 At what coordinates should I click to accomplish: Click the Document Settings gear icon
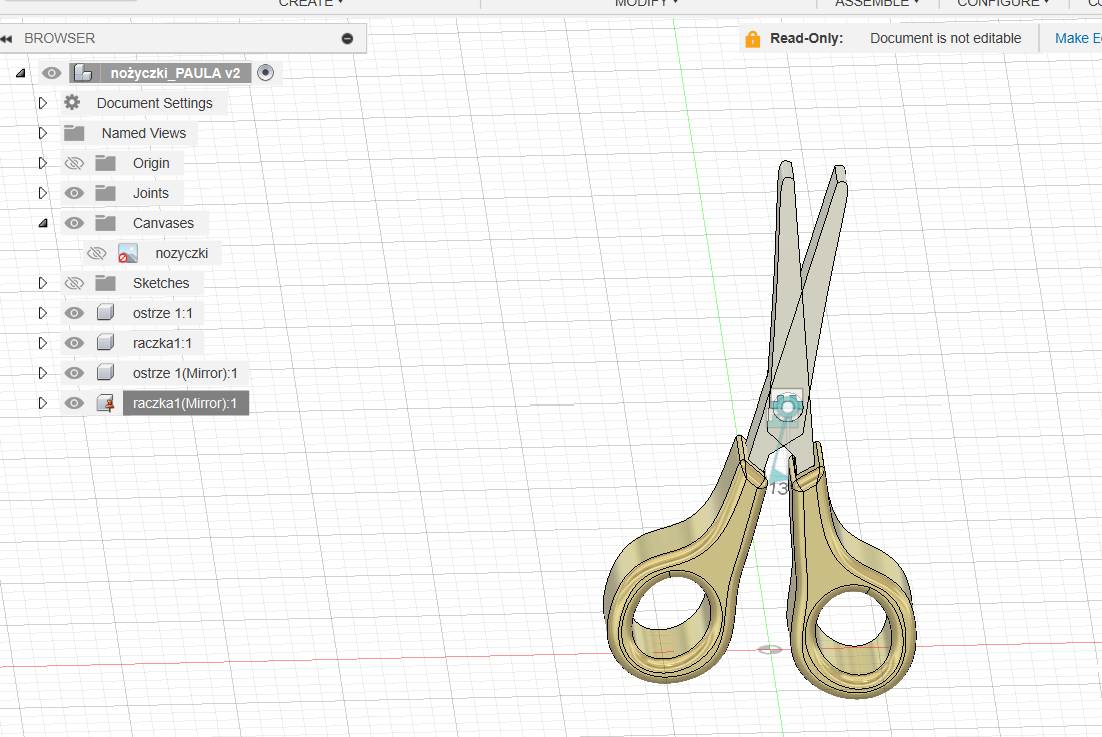(72, 103)
